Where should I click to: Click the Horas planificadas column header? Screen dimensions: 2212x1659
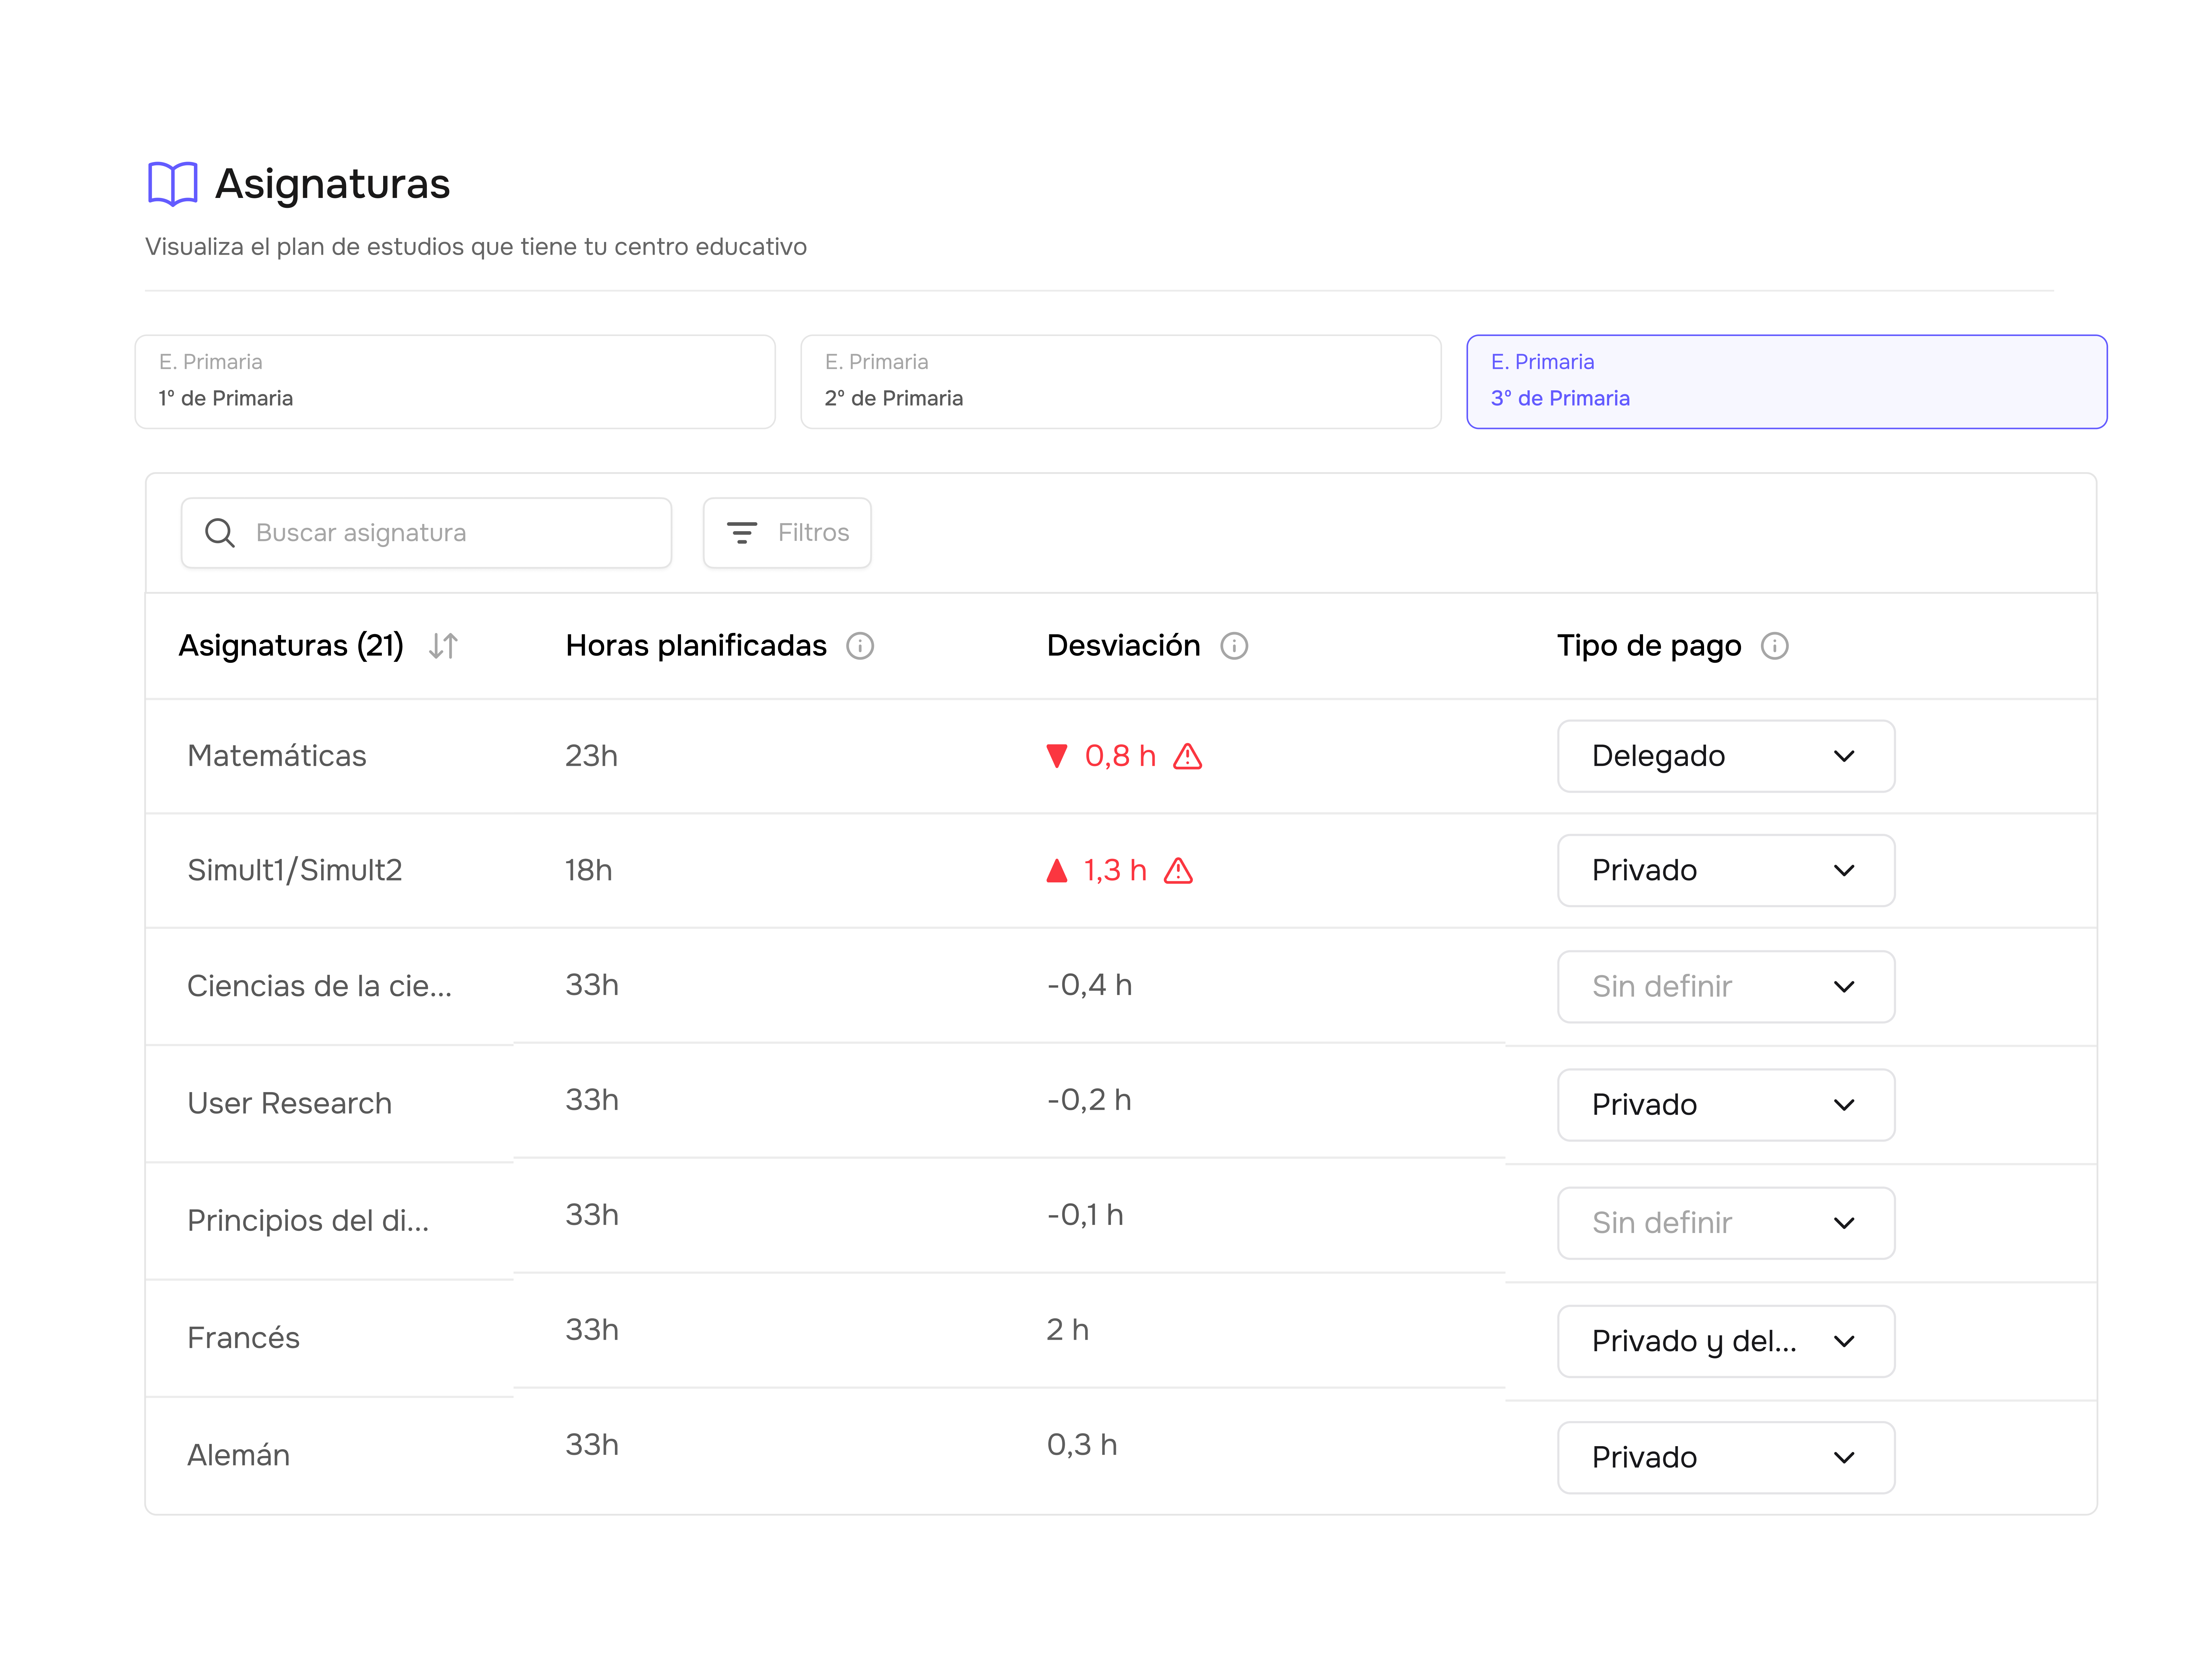coord(696,646)
